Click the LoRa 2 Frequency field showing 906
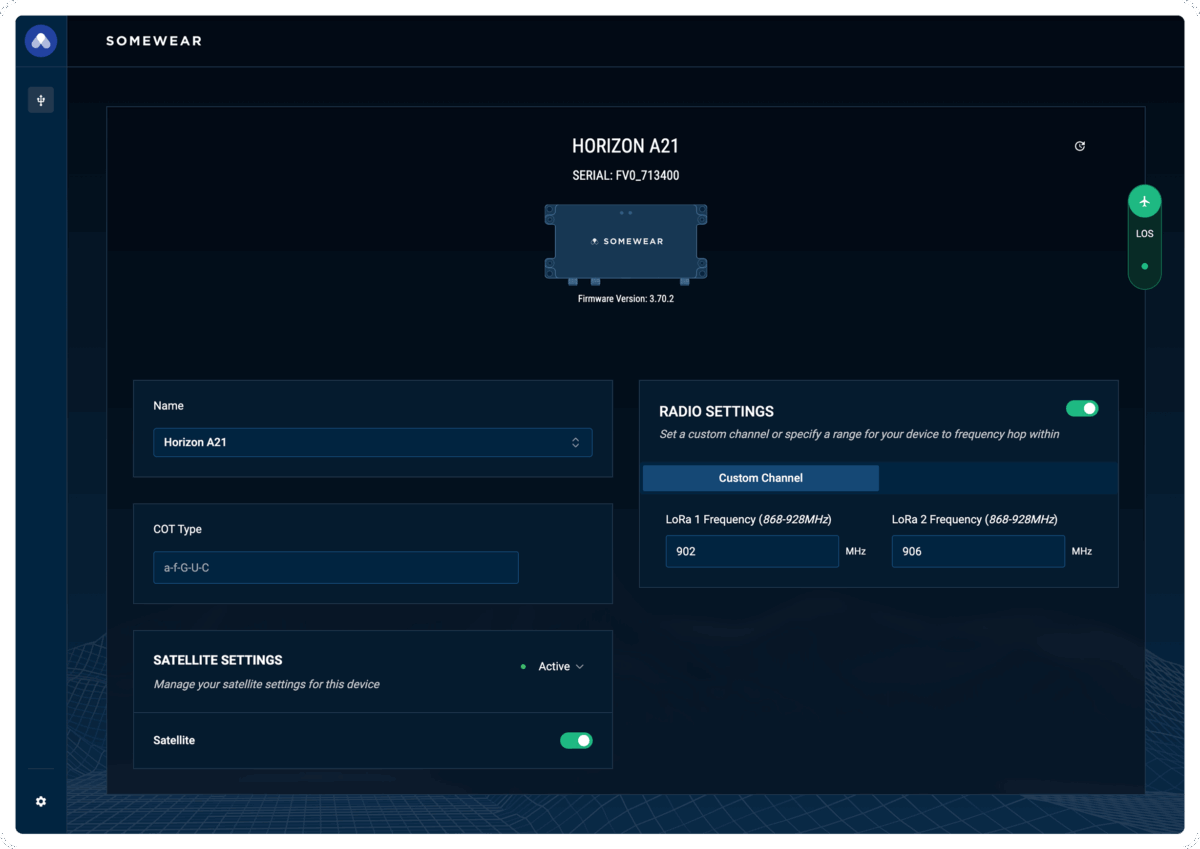The height and width of the screenshot is (849, 1200). pyautogui.click(x=978, y=551)
